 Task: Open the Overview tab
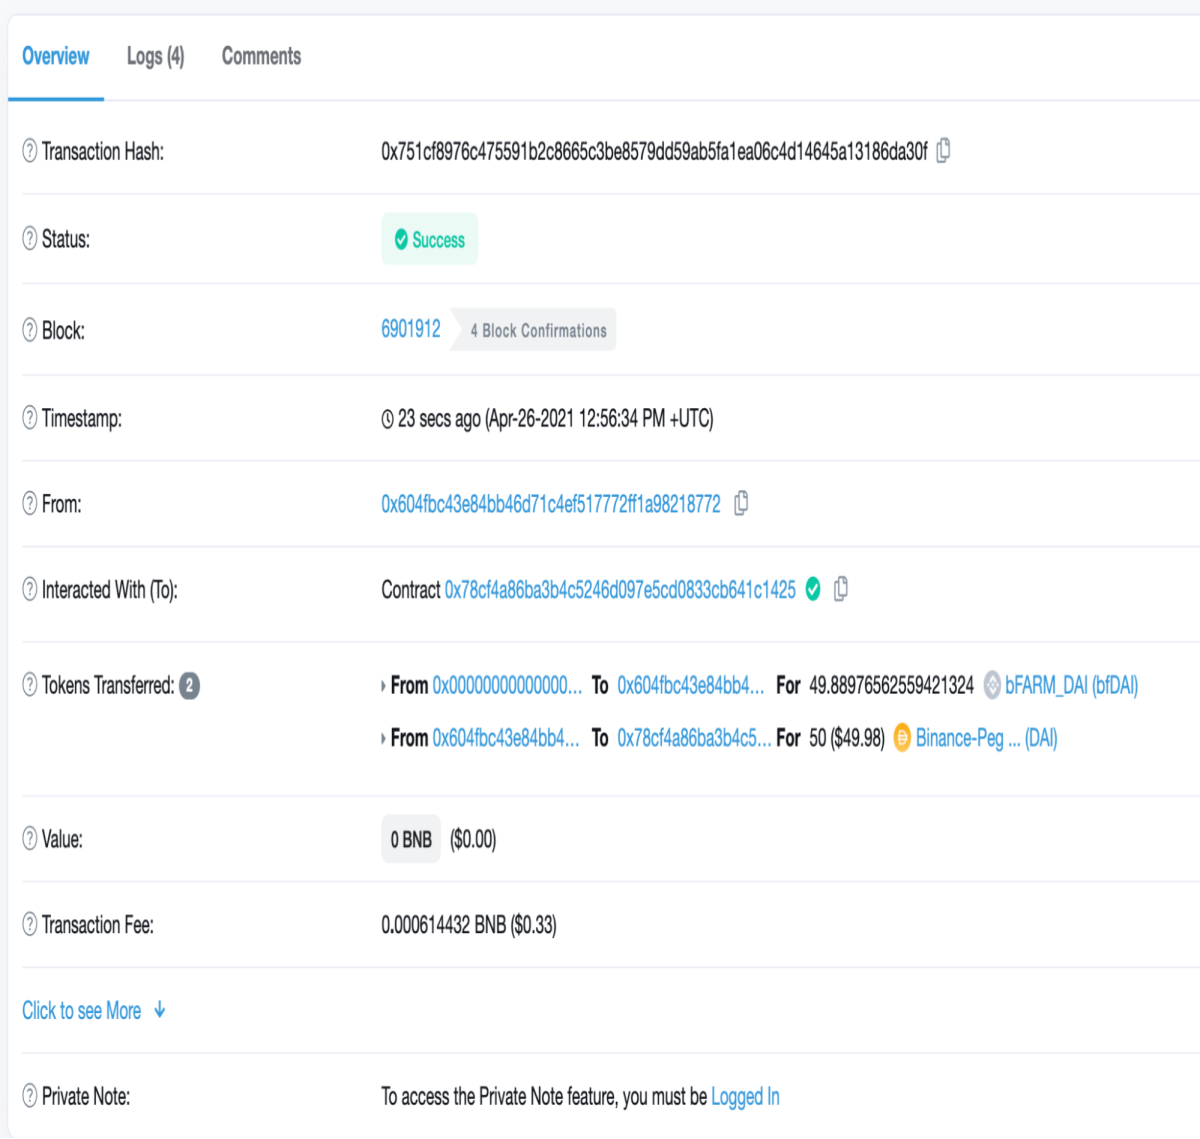[56, 56]
